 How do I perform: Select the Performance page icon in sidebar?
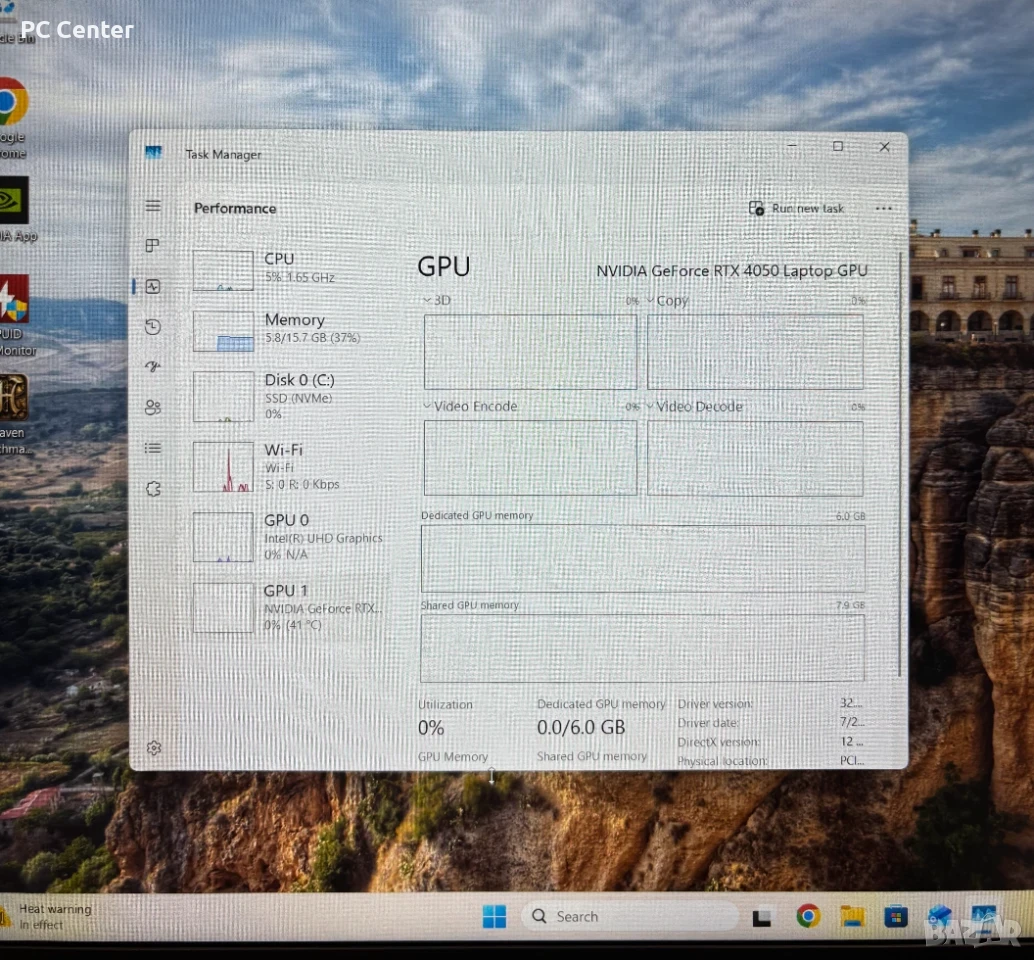pyautogui.click(x=153, y=286)
